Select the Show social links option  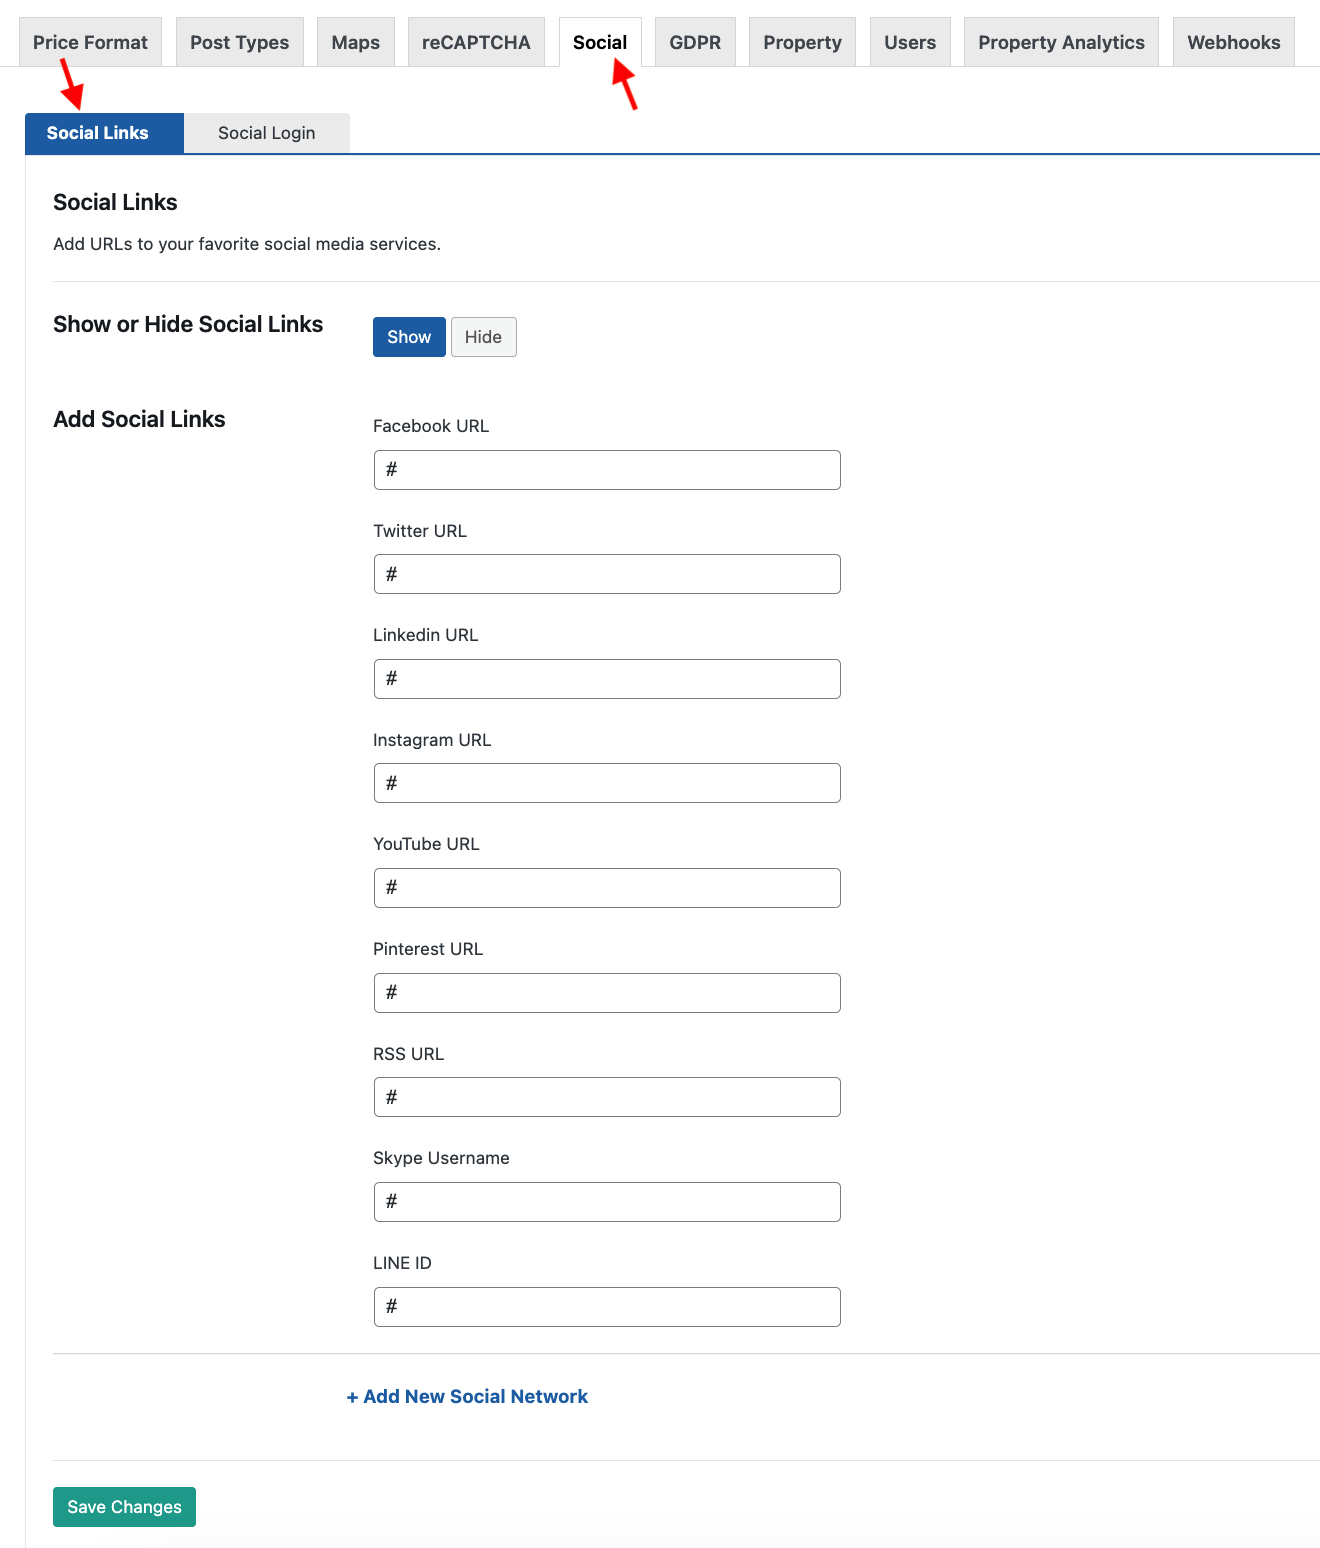point(409,337)
